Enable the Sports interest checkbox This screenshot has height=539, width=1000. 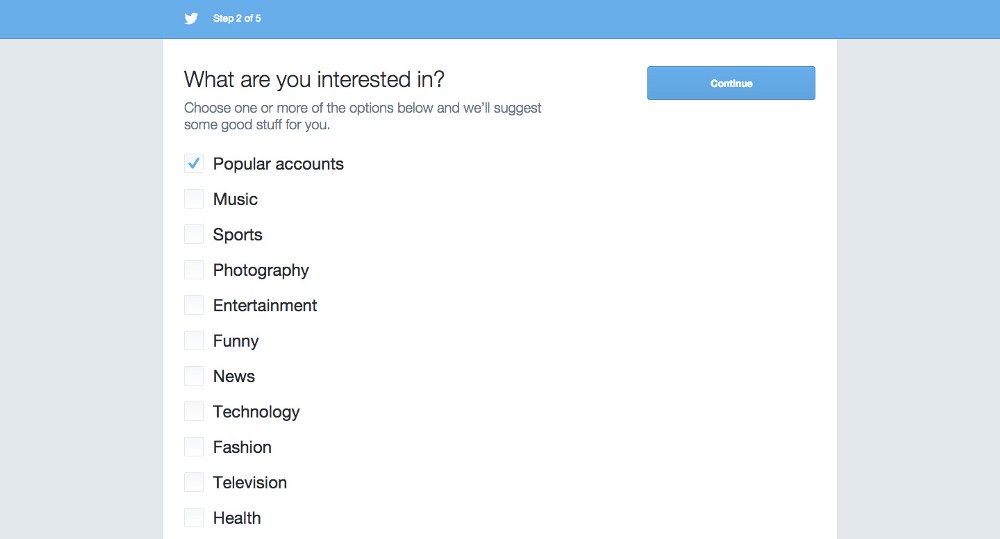coord(194,234)
